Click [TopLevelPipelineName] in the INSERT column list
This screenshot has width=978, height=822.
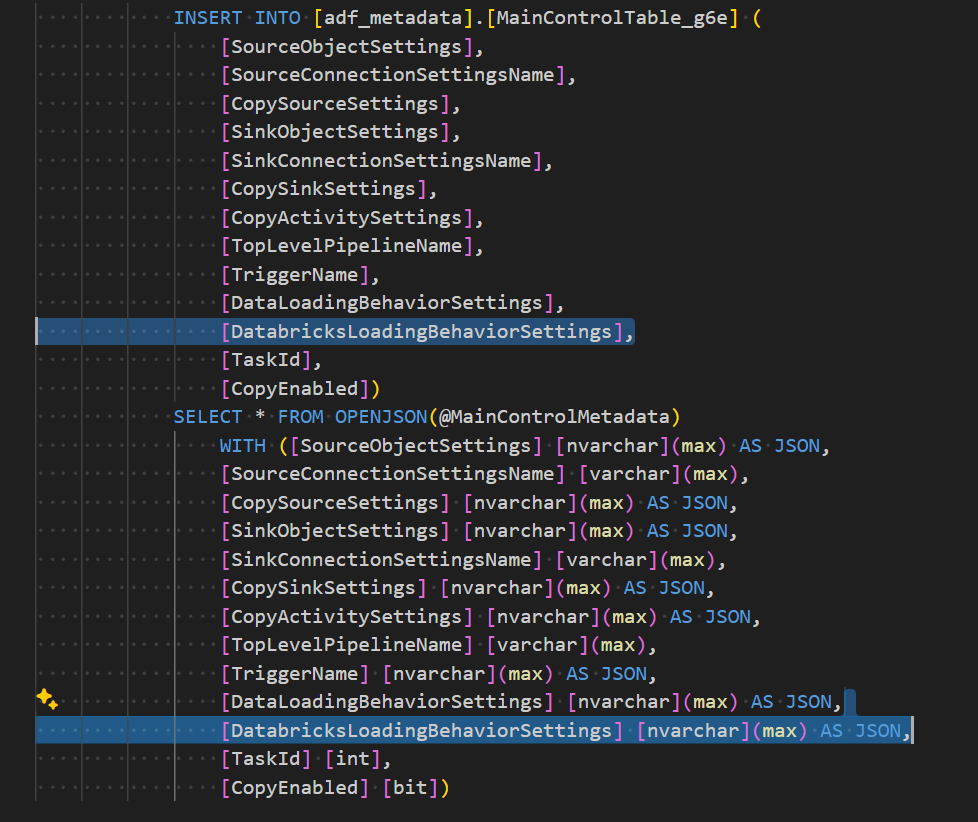tap(347, 246)
